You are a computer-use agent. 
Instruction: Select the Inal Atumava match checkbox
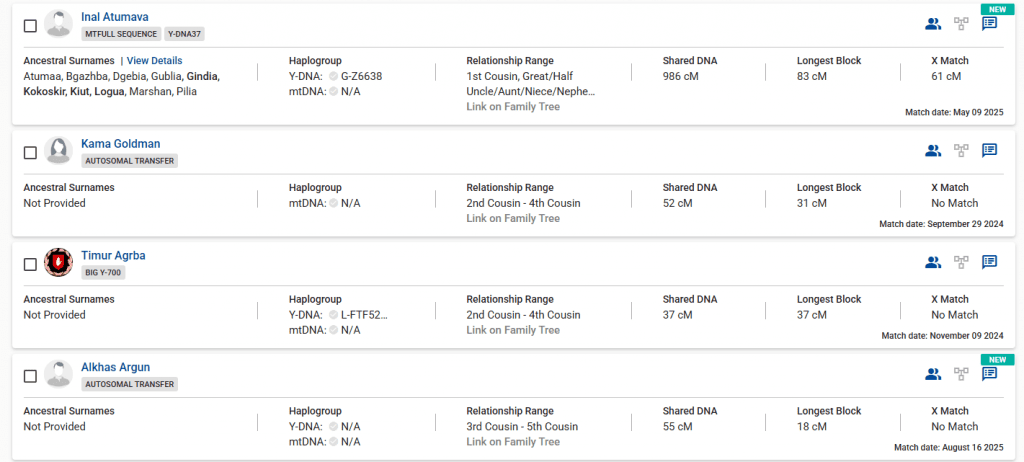coord(30,25)
